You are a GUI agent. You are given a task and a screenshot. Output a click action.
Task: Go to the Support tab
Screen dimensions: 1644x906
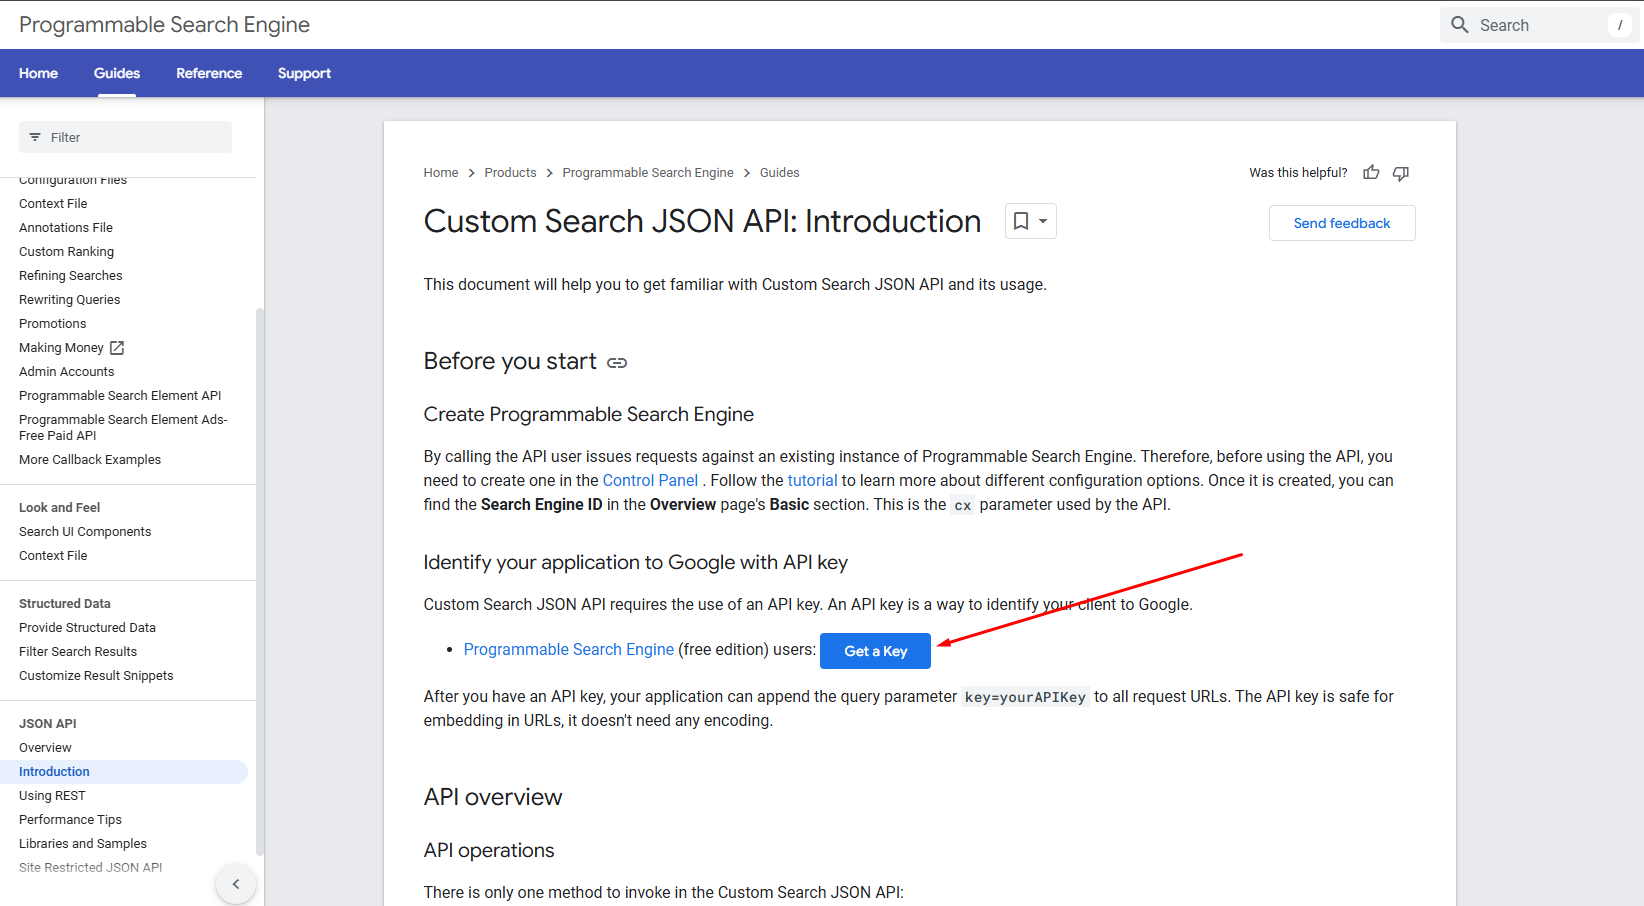coord(304,73)
